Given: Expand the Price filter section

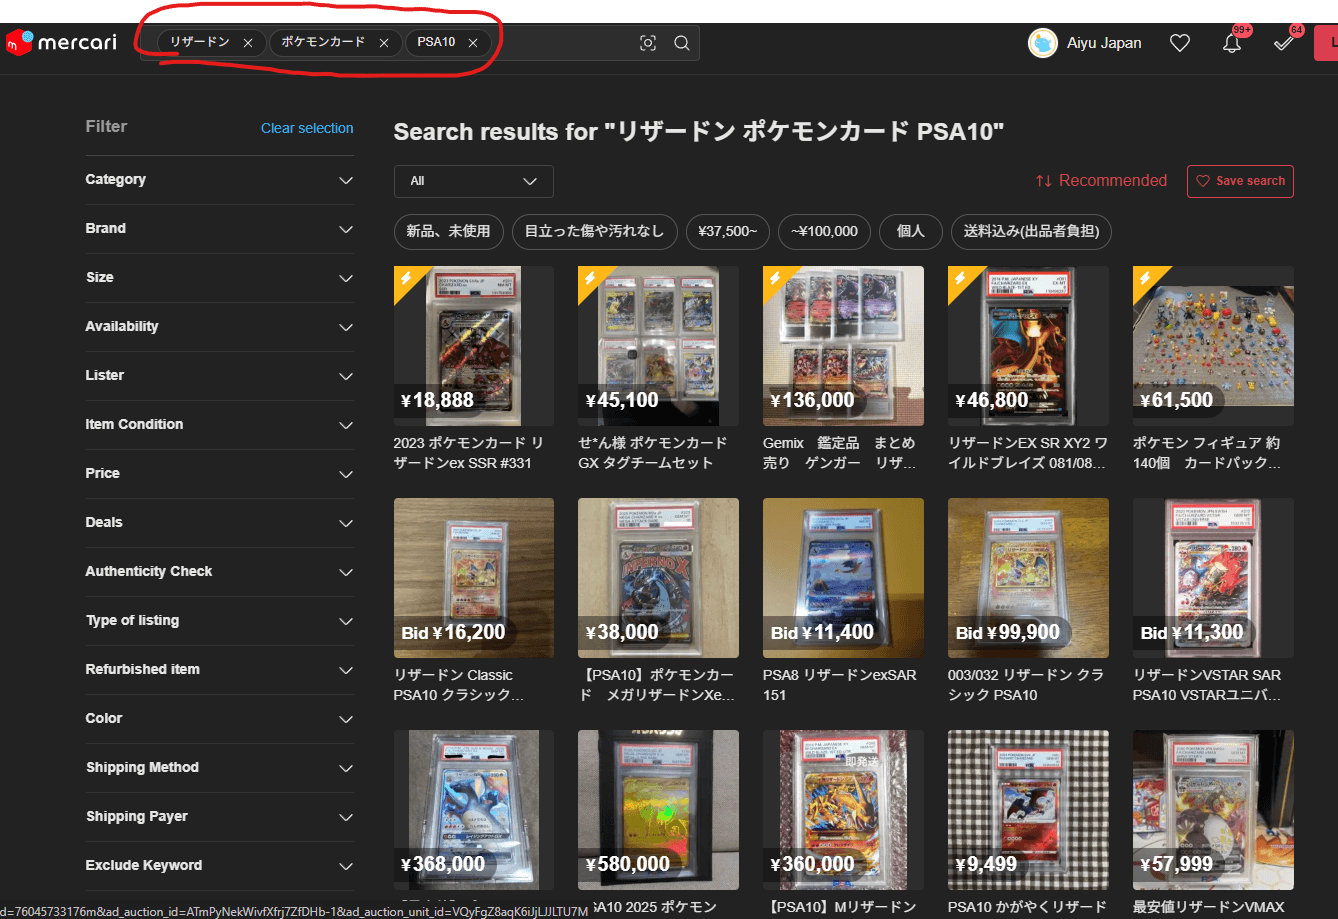Looking at the screenshot, I should pos(219,474).
